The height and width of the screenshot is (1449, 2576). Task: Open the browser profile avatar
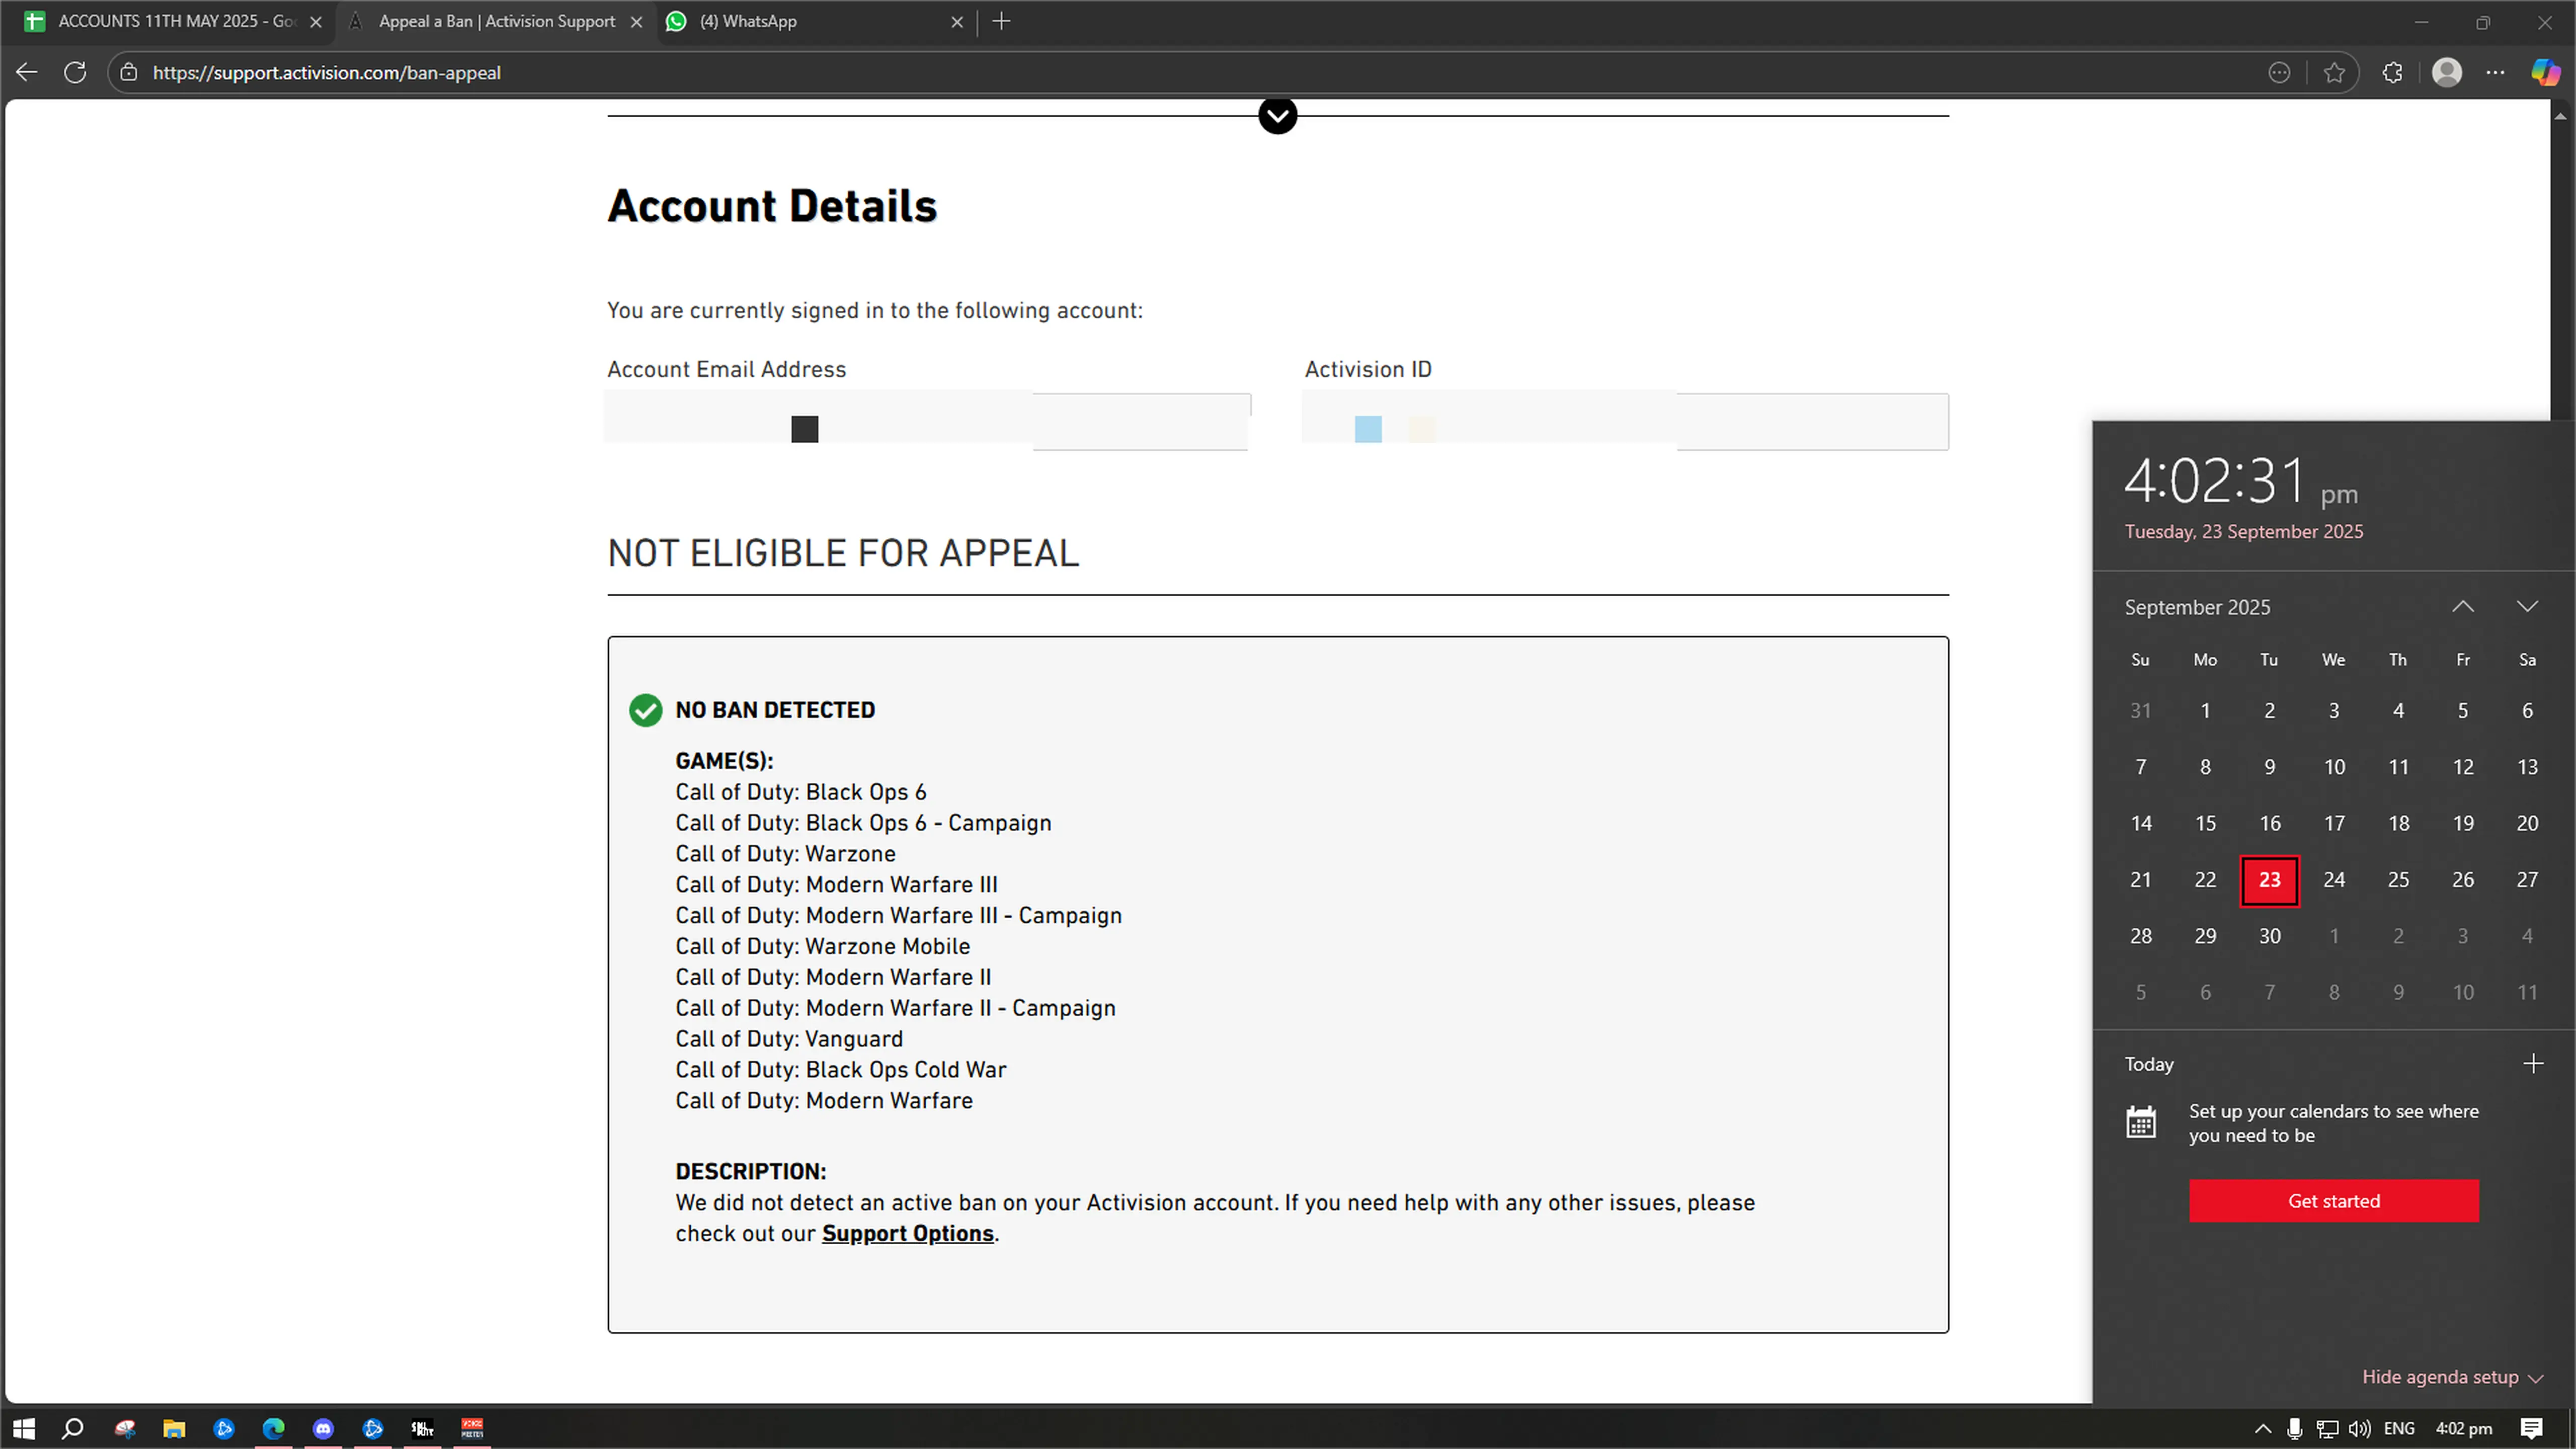(x=2447, y=72)
